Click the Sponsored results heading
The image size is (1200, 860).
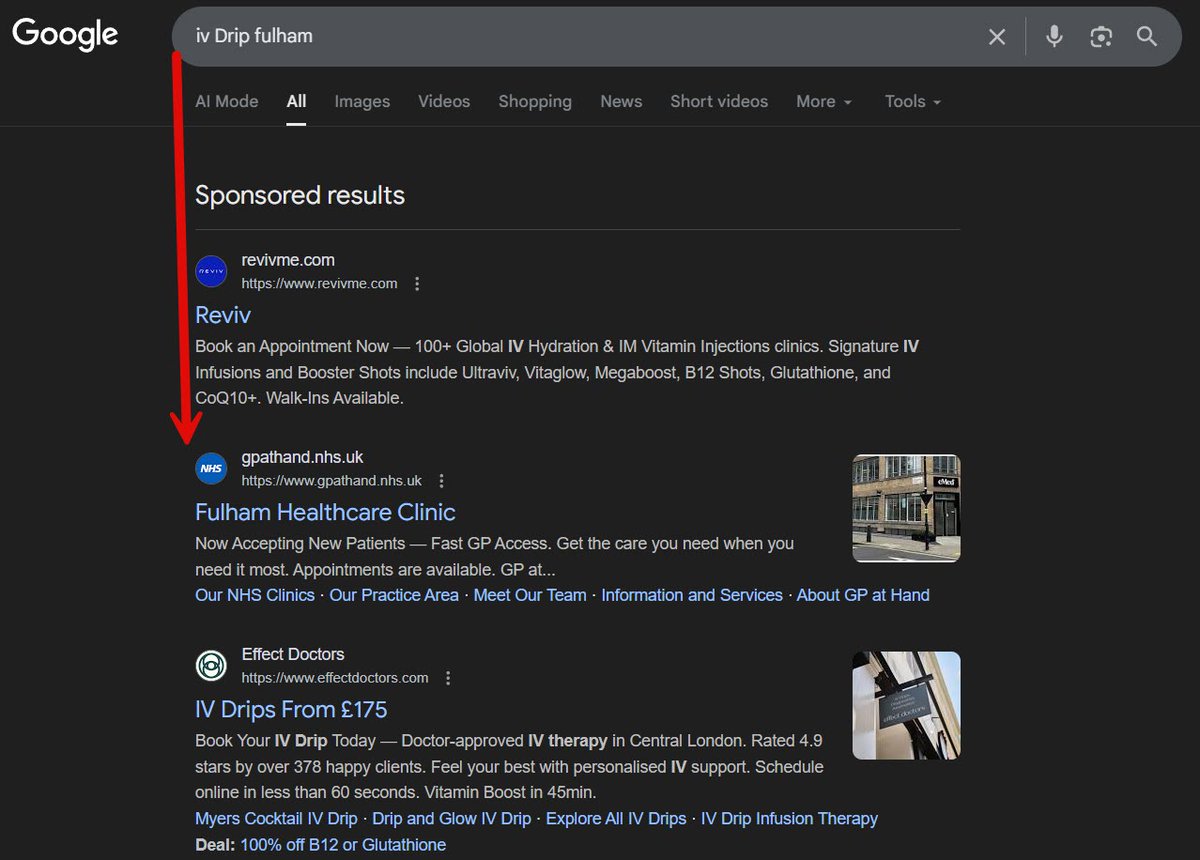pyautogui.click(x=300, y=195)
